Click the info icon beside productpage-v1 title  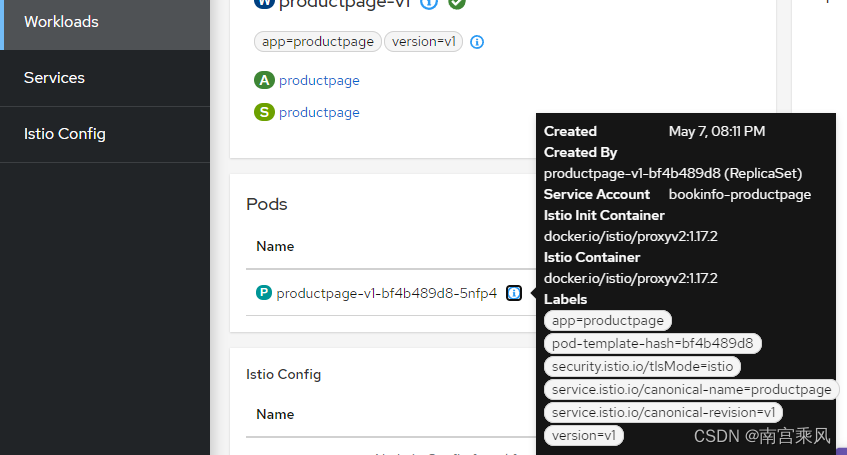pyautogui.click(x=429, y=3)
